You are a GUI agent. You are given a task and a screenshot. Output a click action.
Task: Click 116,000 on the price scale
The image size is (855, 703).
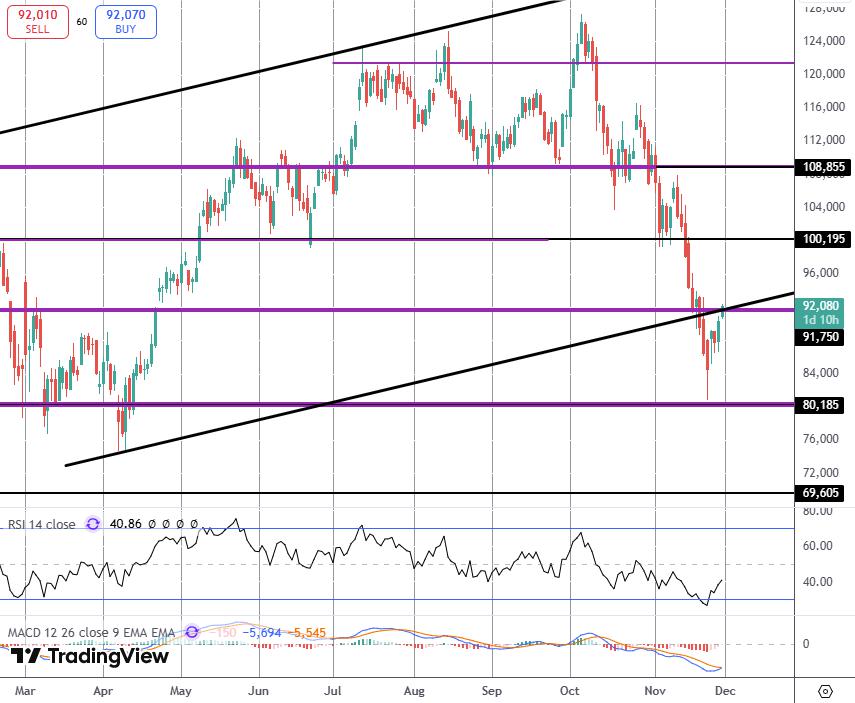coord(823,107)
